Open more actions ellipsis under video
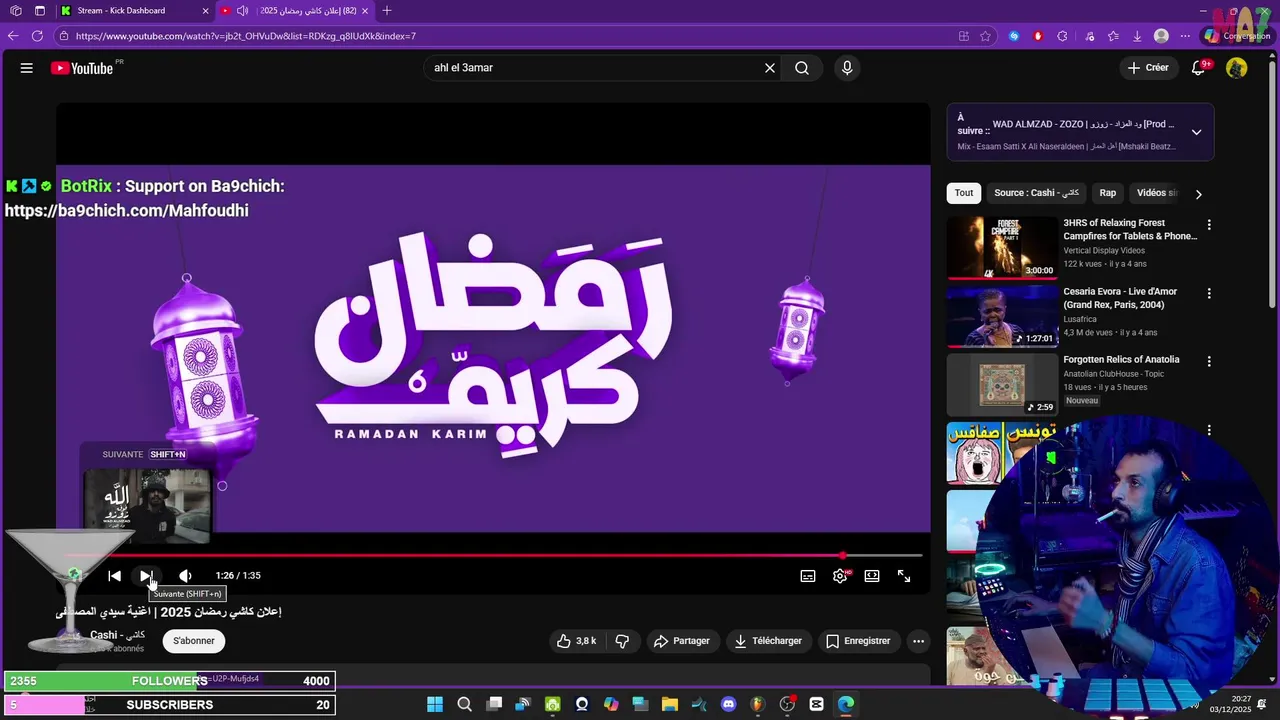This screenshot has height=720, width=1280. point(918,641)
